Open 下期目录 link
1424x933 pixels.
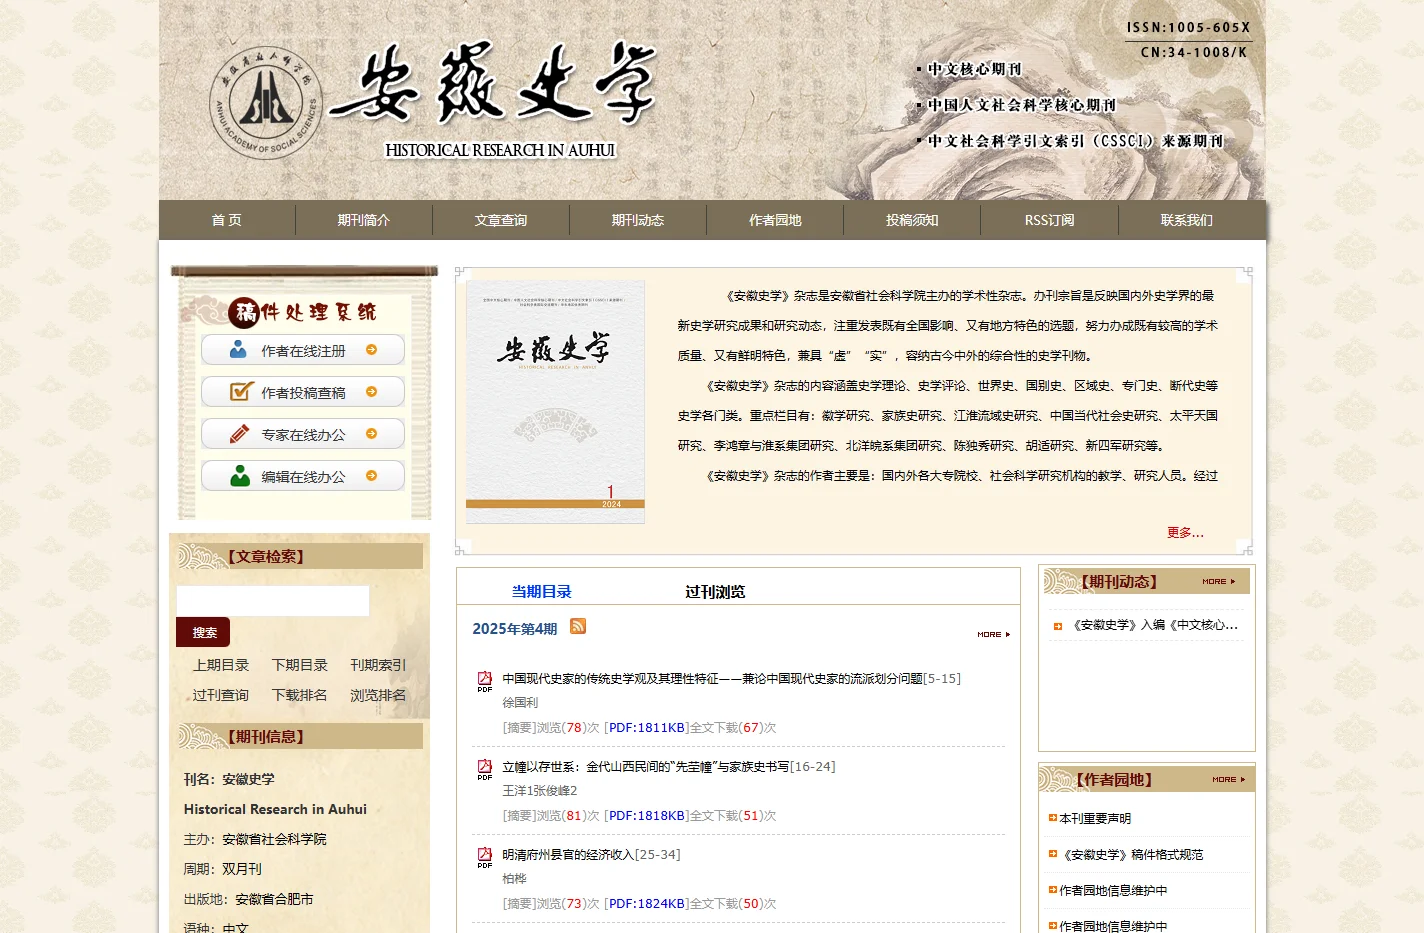(x=300, y=665)
